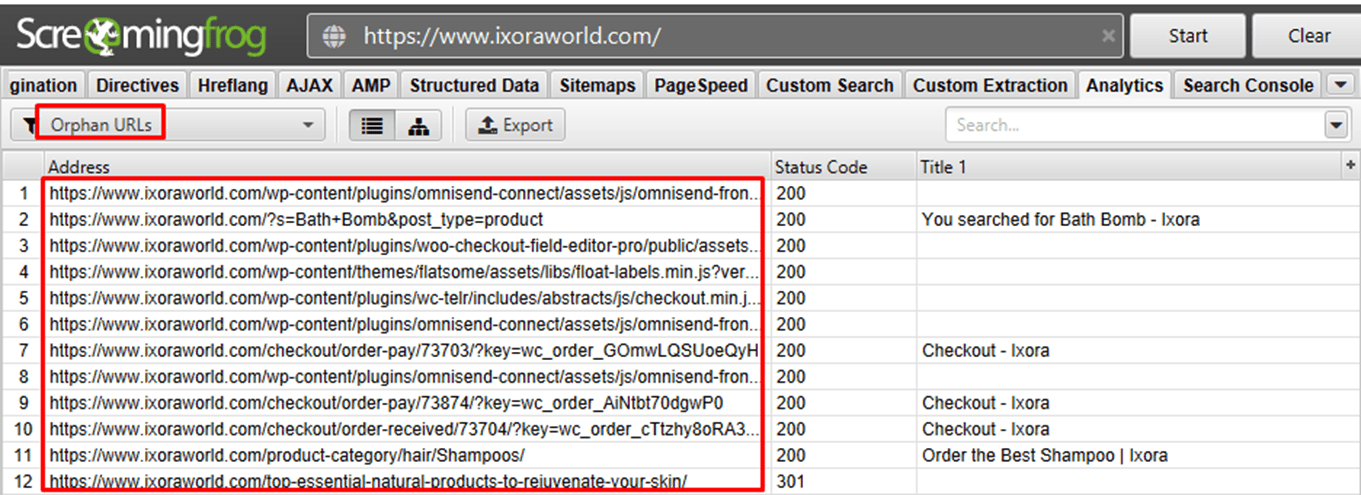Viewport: 1361px width, 495px height.
Task: Select the product-category/hair/Shampoos URL
Action: (x=287, y=455)
